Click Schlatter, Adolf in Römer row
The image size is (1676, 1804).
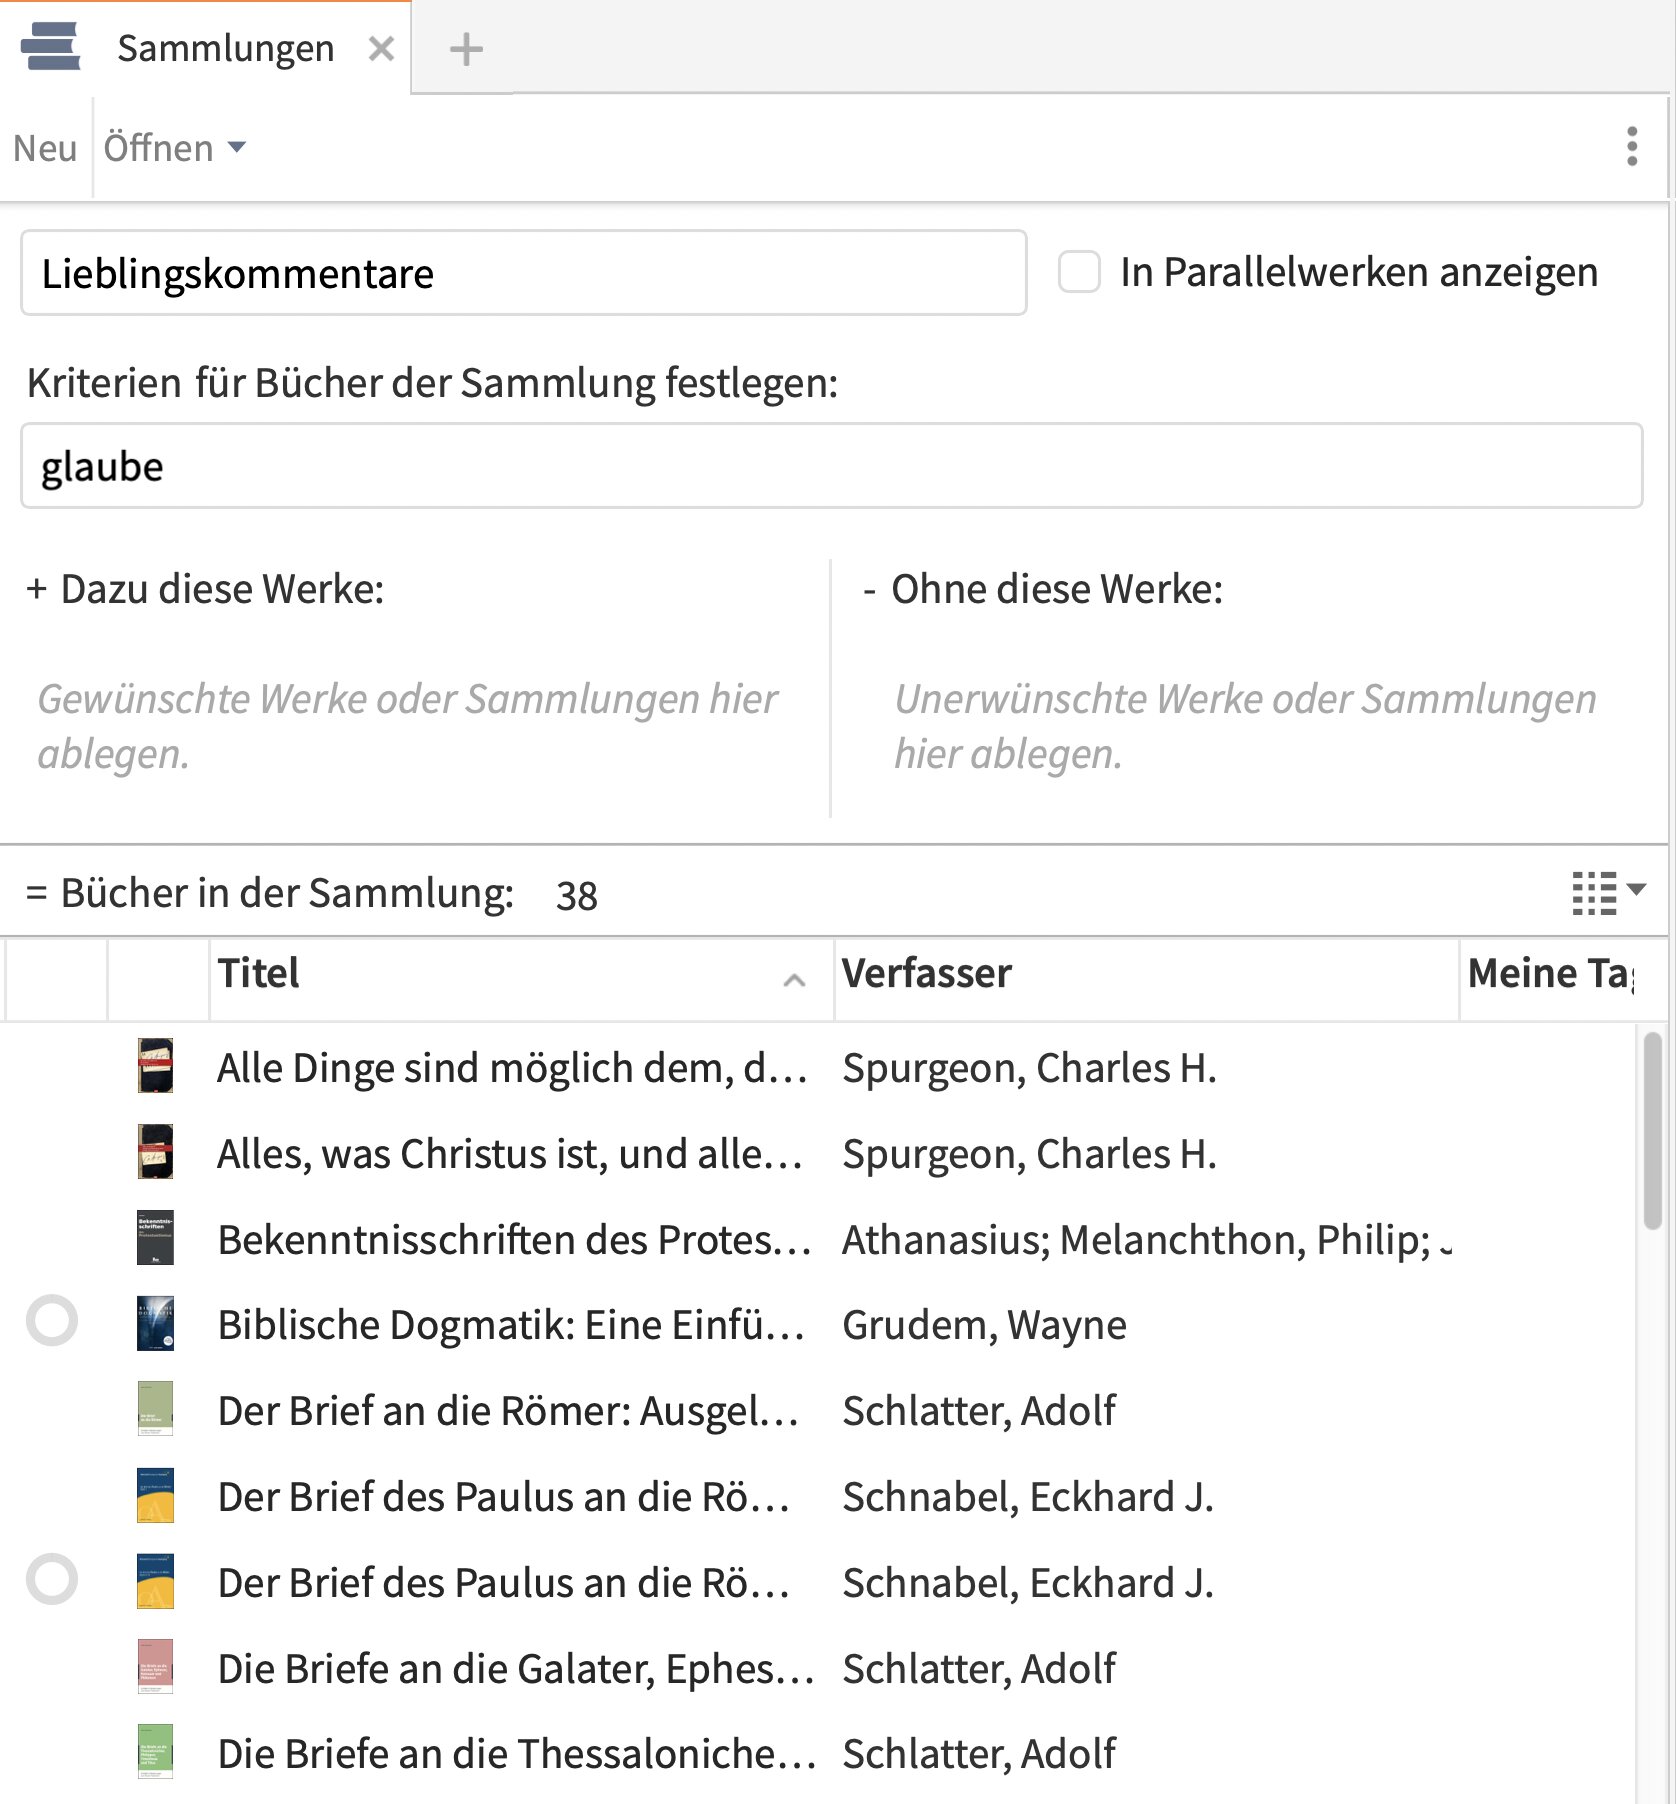pos(979,1411)
